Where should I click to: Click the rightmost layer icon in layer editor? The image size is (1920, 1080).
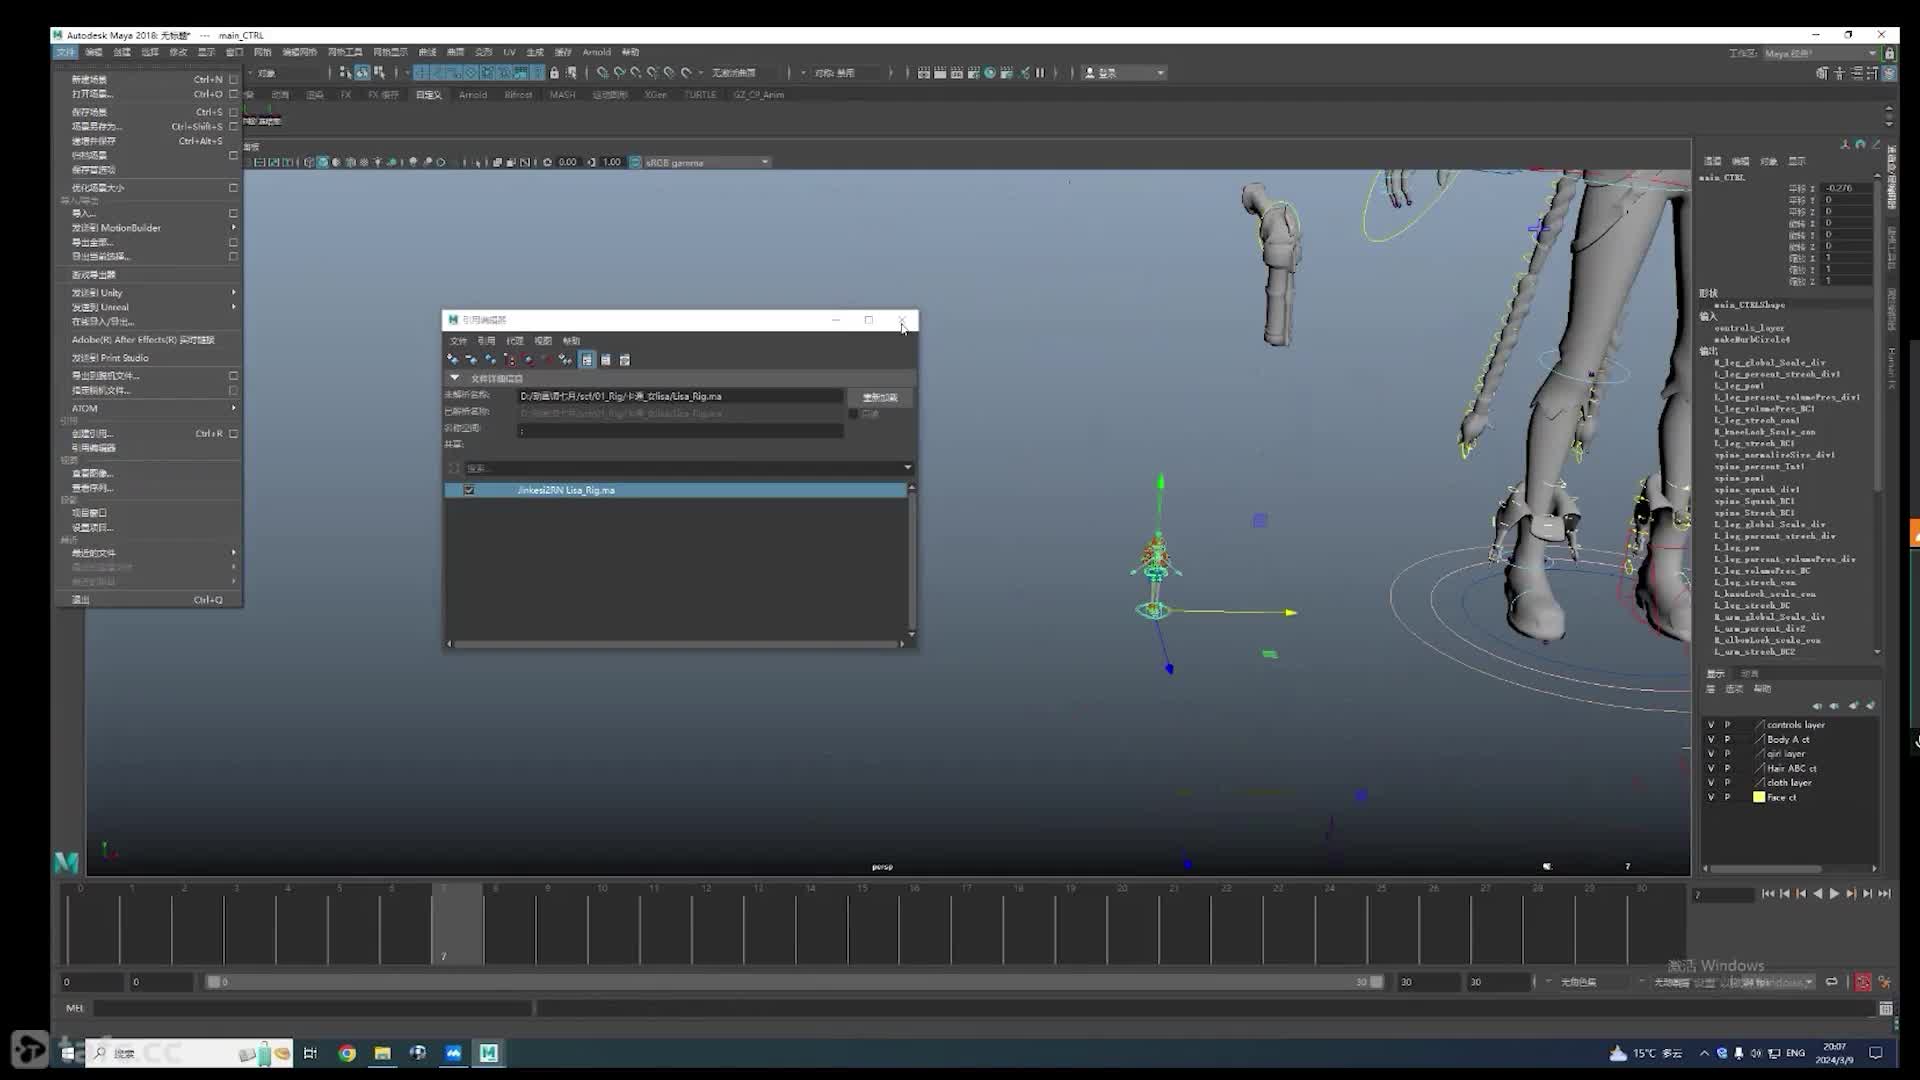coord(1870,706)
